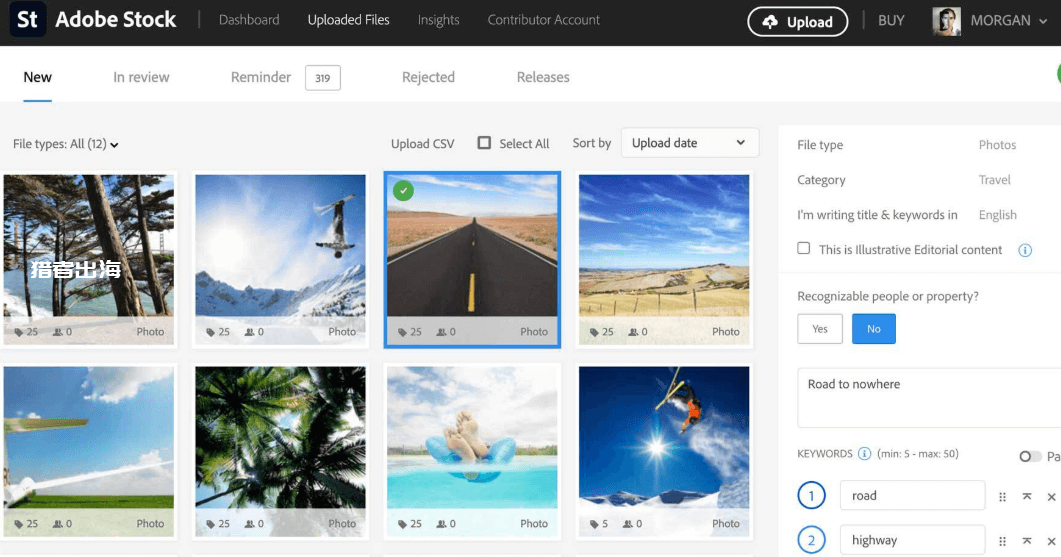Switch to the In review tab
This screenshot has width=1061, height=557.
click(141, 77)
